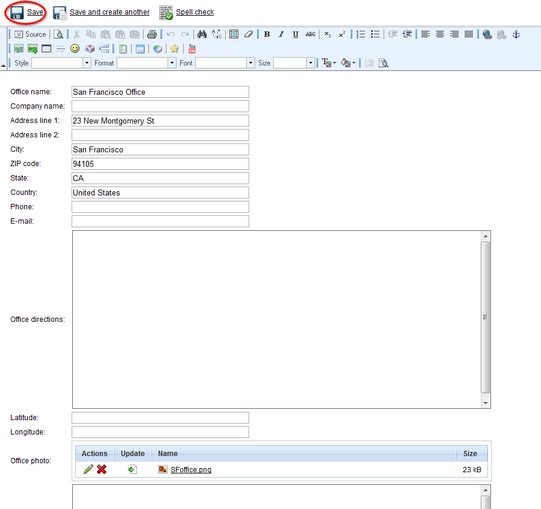The height and width of the screenshot is (509, 541).
Task: Click the Quick Insert Image icon
Action: [x=32, y=49]
